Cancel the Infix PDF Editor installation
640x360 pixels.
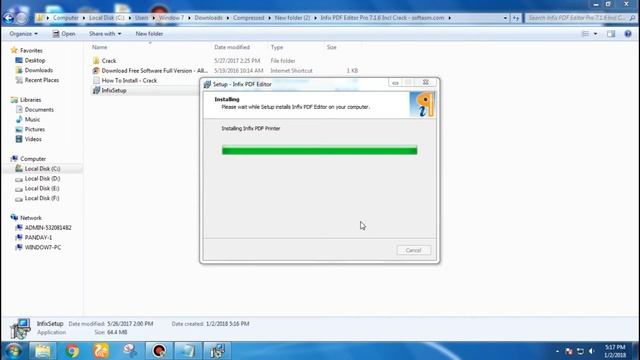[413, 250]
